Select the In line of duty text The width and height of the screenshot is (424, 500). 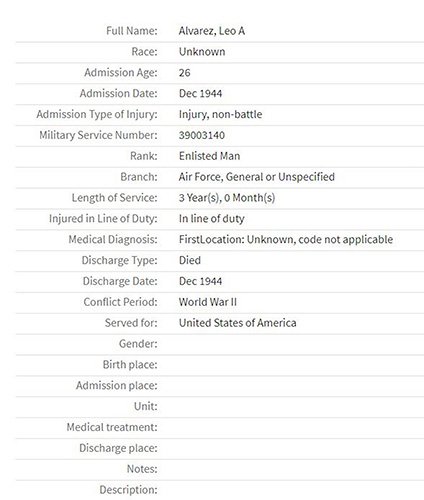(x=212, y=219)
